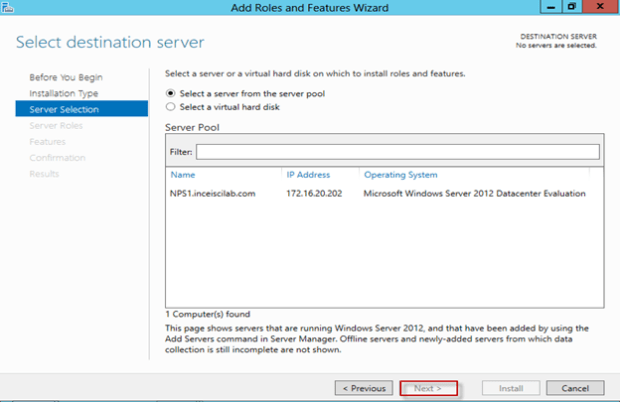Image resolution: width=620 pixels, height=402 pixels.
Task: Sort by the Operating System column header
Action: 400,174
